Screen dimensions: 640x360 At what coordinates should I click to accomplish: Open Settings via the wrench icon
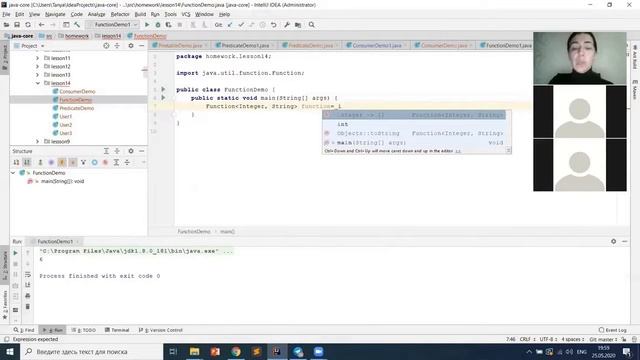click(287, 25)
